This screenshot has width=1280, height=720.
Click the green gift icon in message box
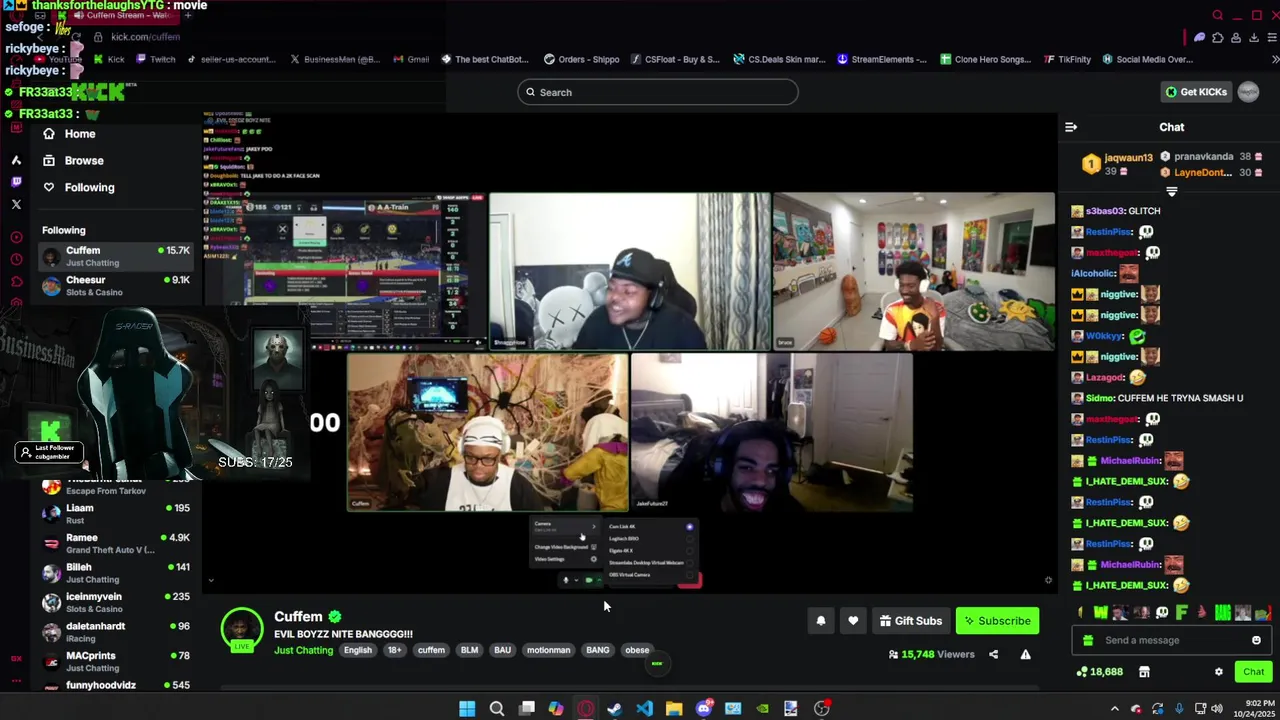click(1088, 640)
